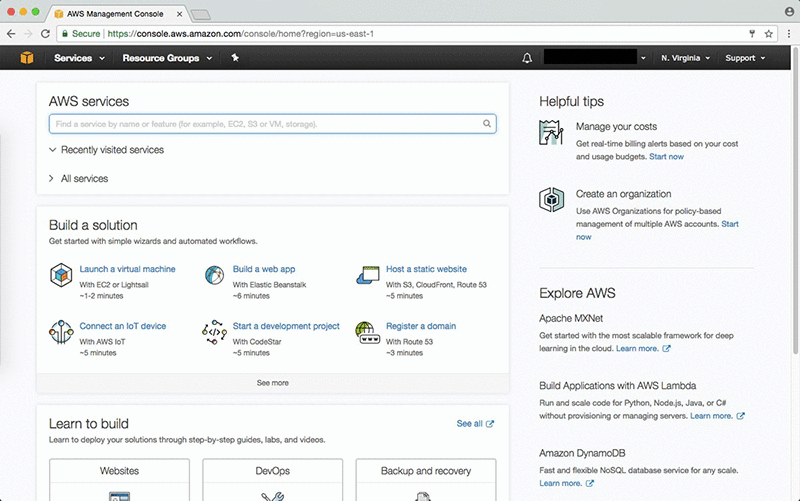The width and height of the screenshot is (800, 501).
Task: Open the Register a domain link
Action: (421, 326)
